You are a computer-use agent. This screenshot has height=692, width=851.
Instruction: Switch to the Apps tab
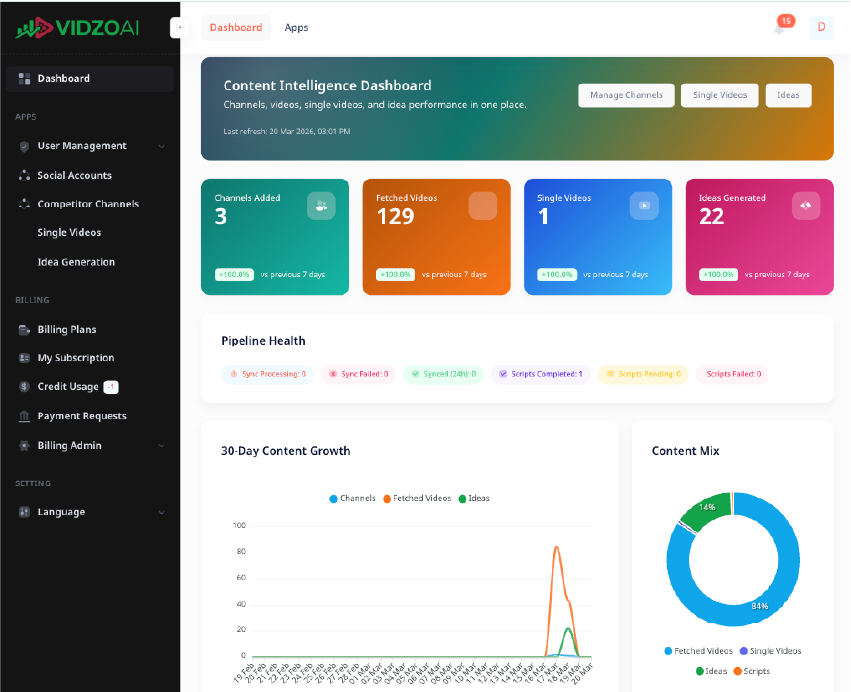coord(296,28)
